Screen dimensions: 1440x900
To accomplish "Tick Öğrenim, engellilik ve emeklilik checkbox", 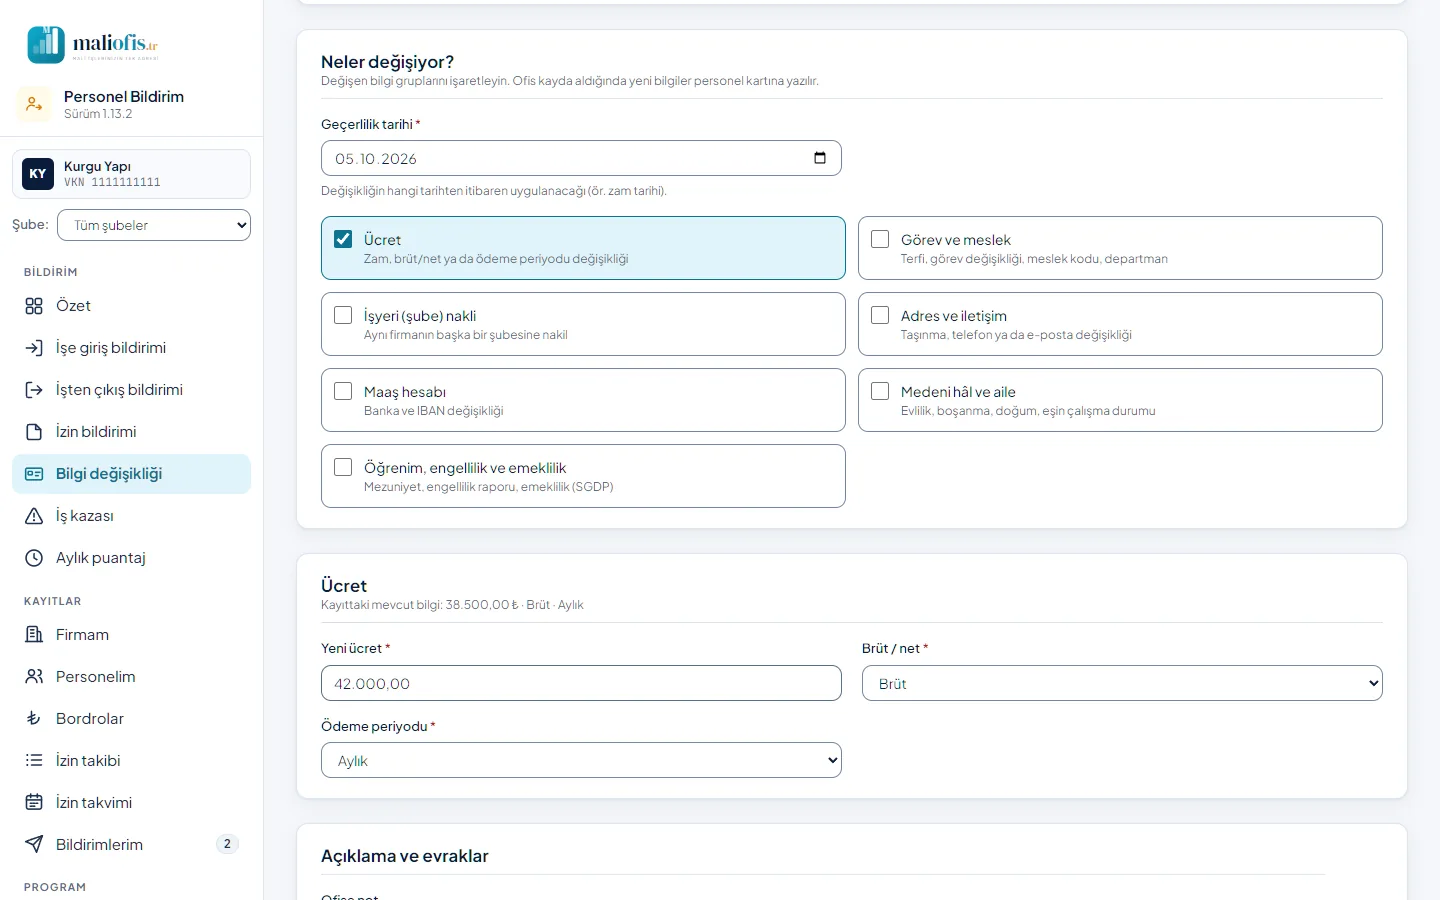I will coord(343,467).
